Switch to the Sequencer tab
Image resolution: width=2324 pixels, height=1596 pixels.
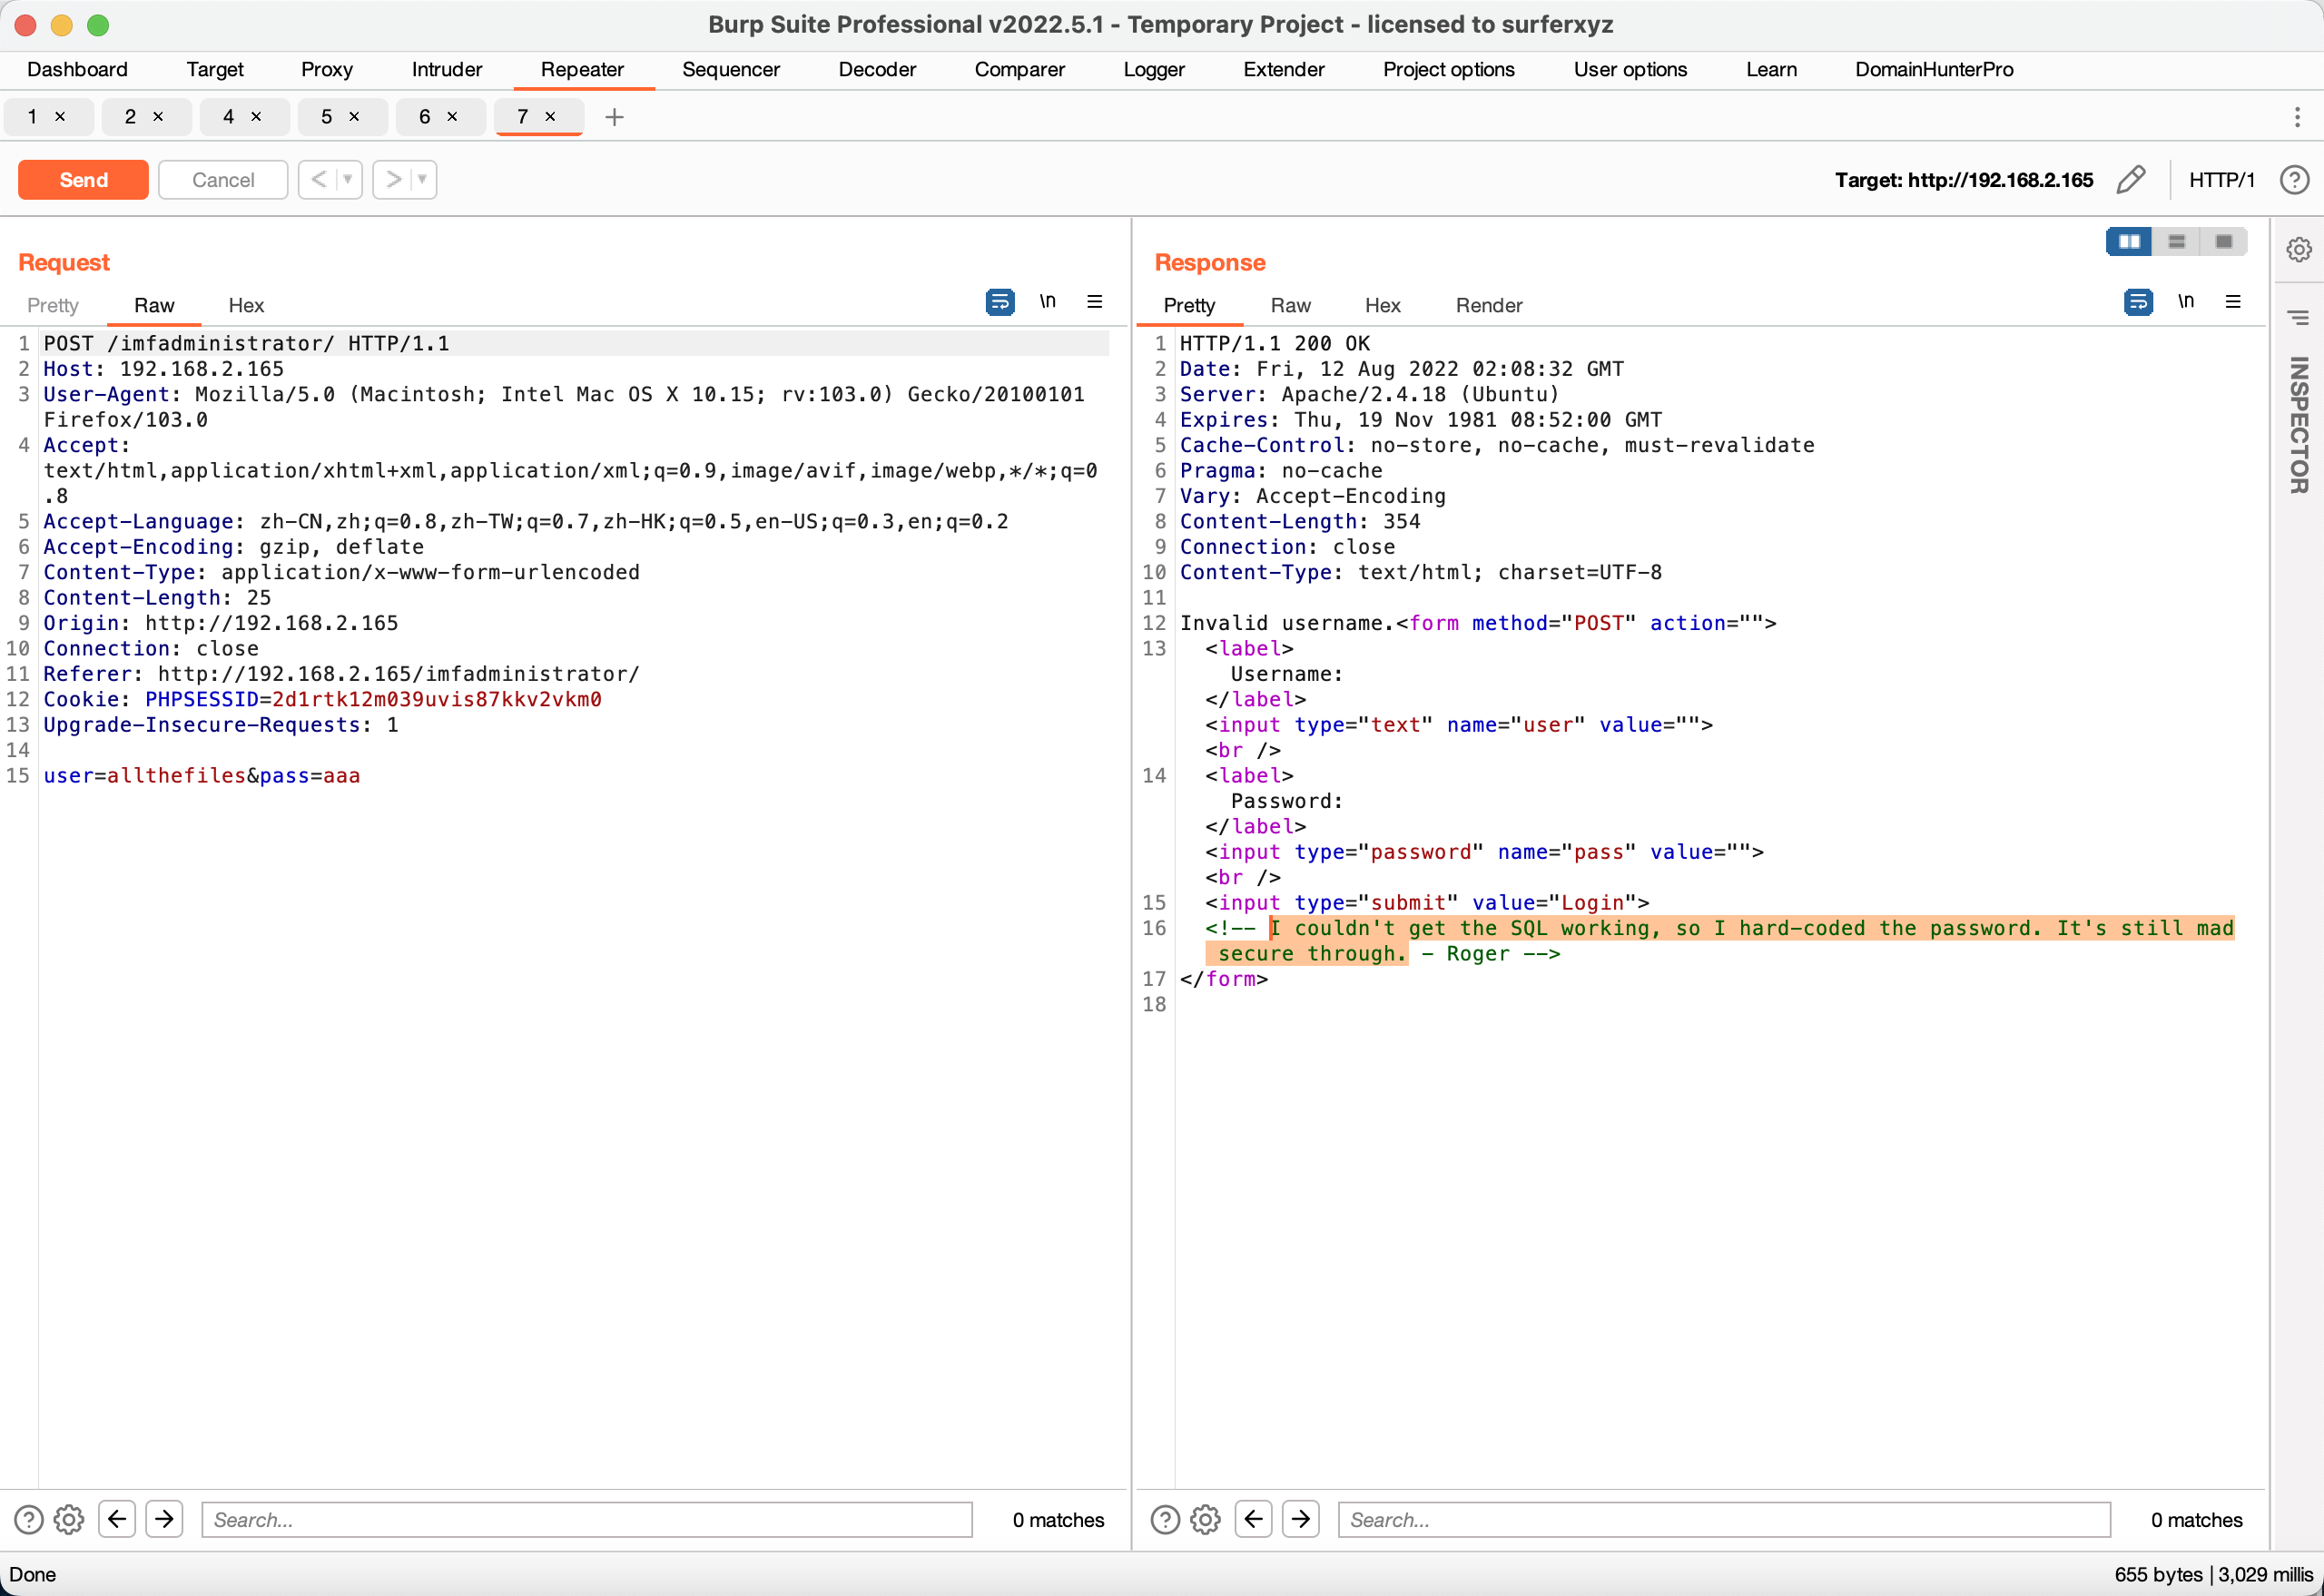(731, 70)
